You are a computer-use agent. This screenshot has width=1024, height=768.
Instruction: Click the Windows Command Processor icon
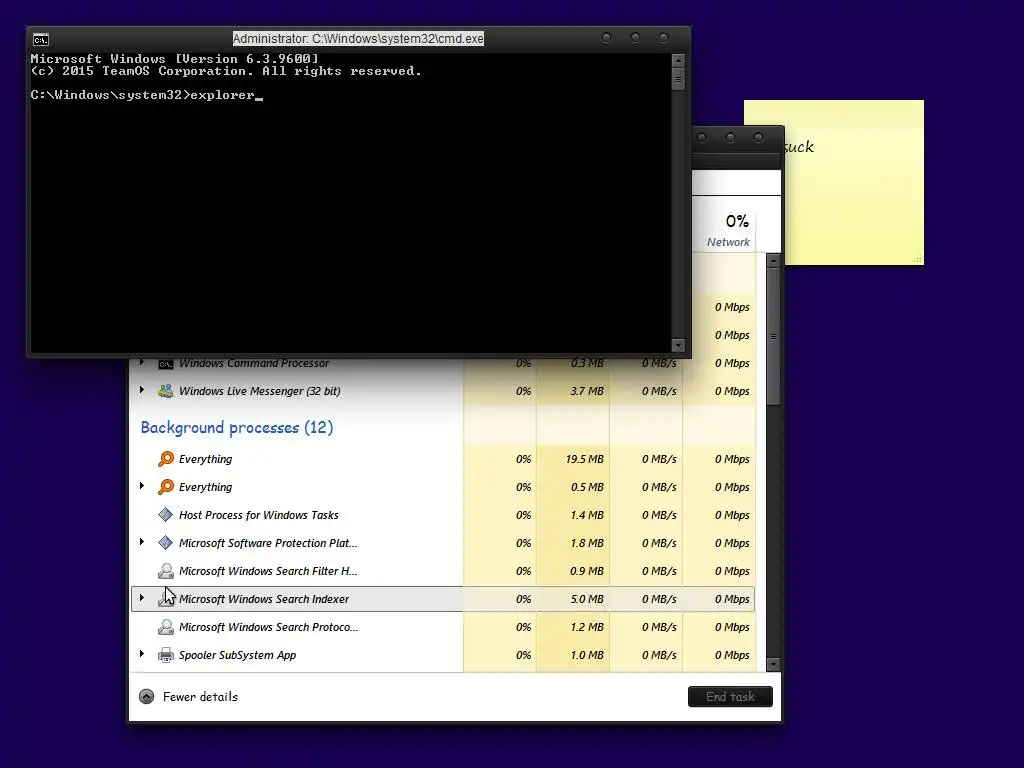pyautogui.click(x=166, y=363)
